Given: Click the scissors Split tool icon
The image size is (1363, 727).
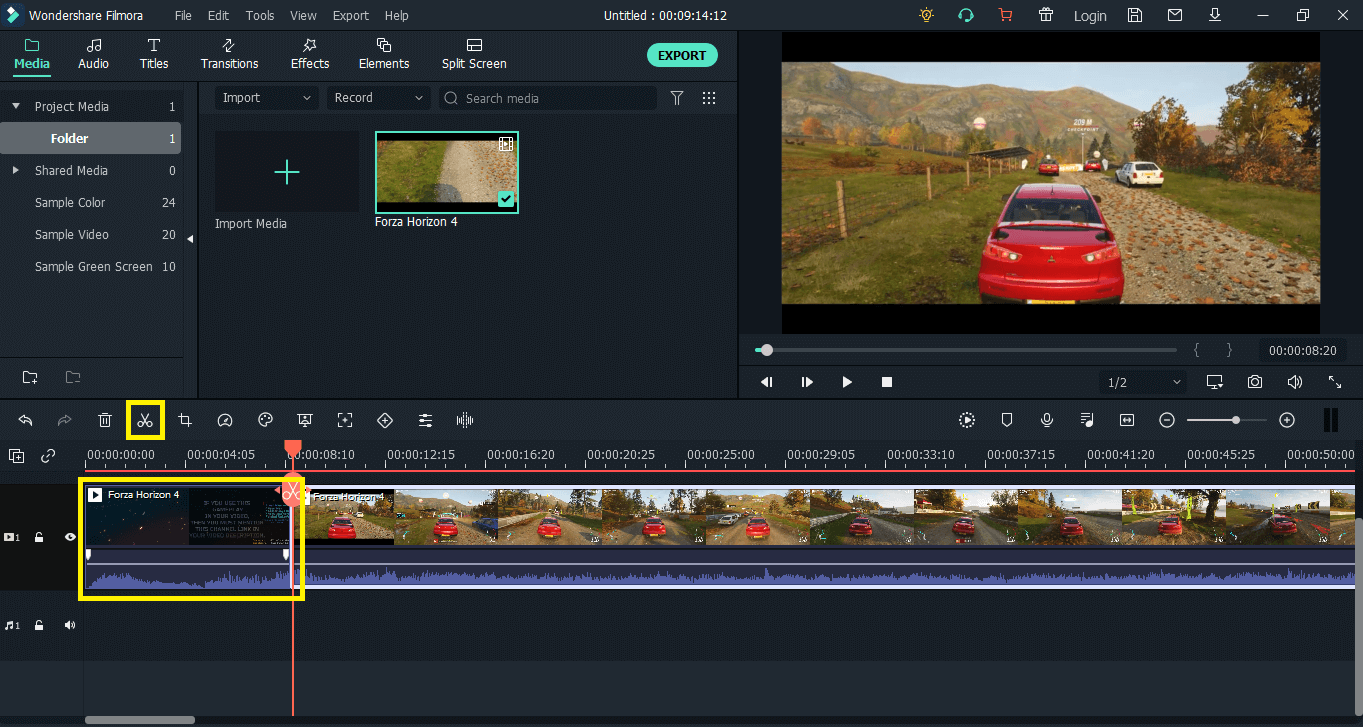Looking at the screenshot, I should [145, 420].
